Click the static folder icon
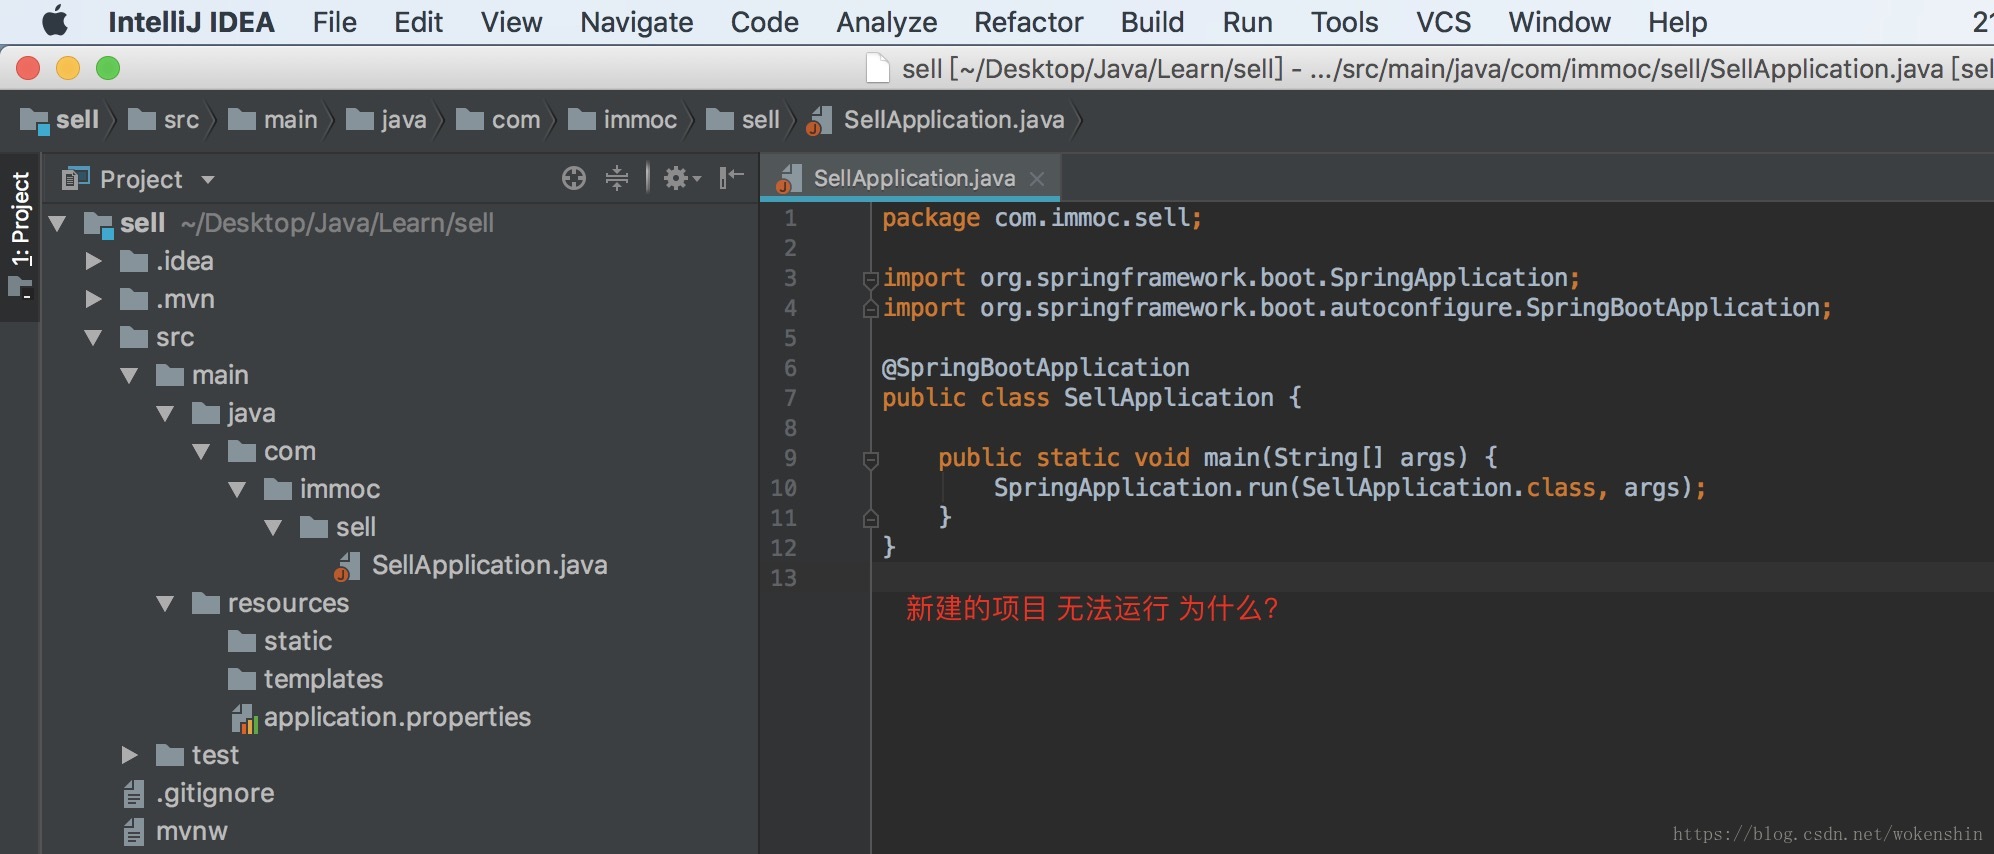1994x854 pixels. pyautogui.click(x=242, y=641)
